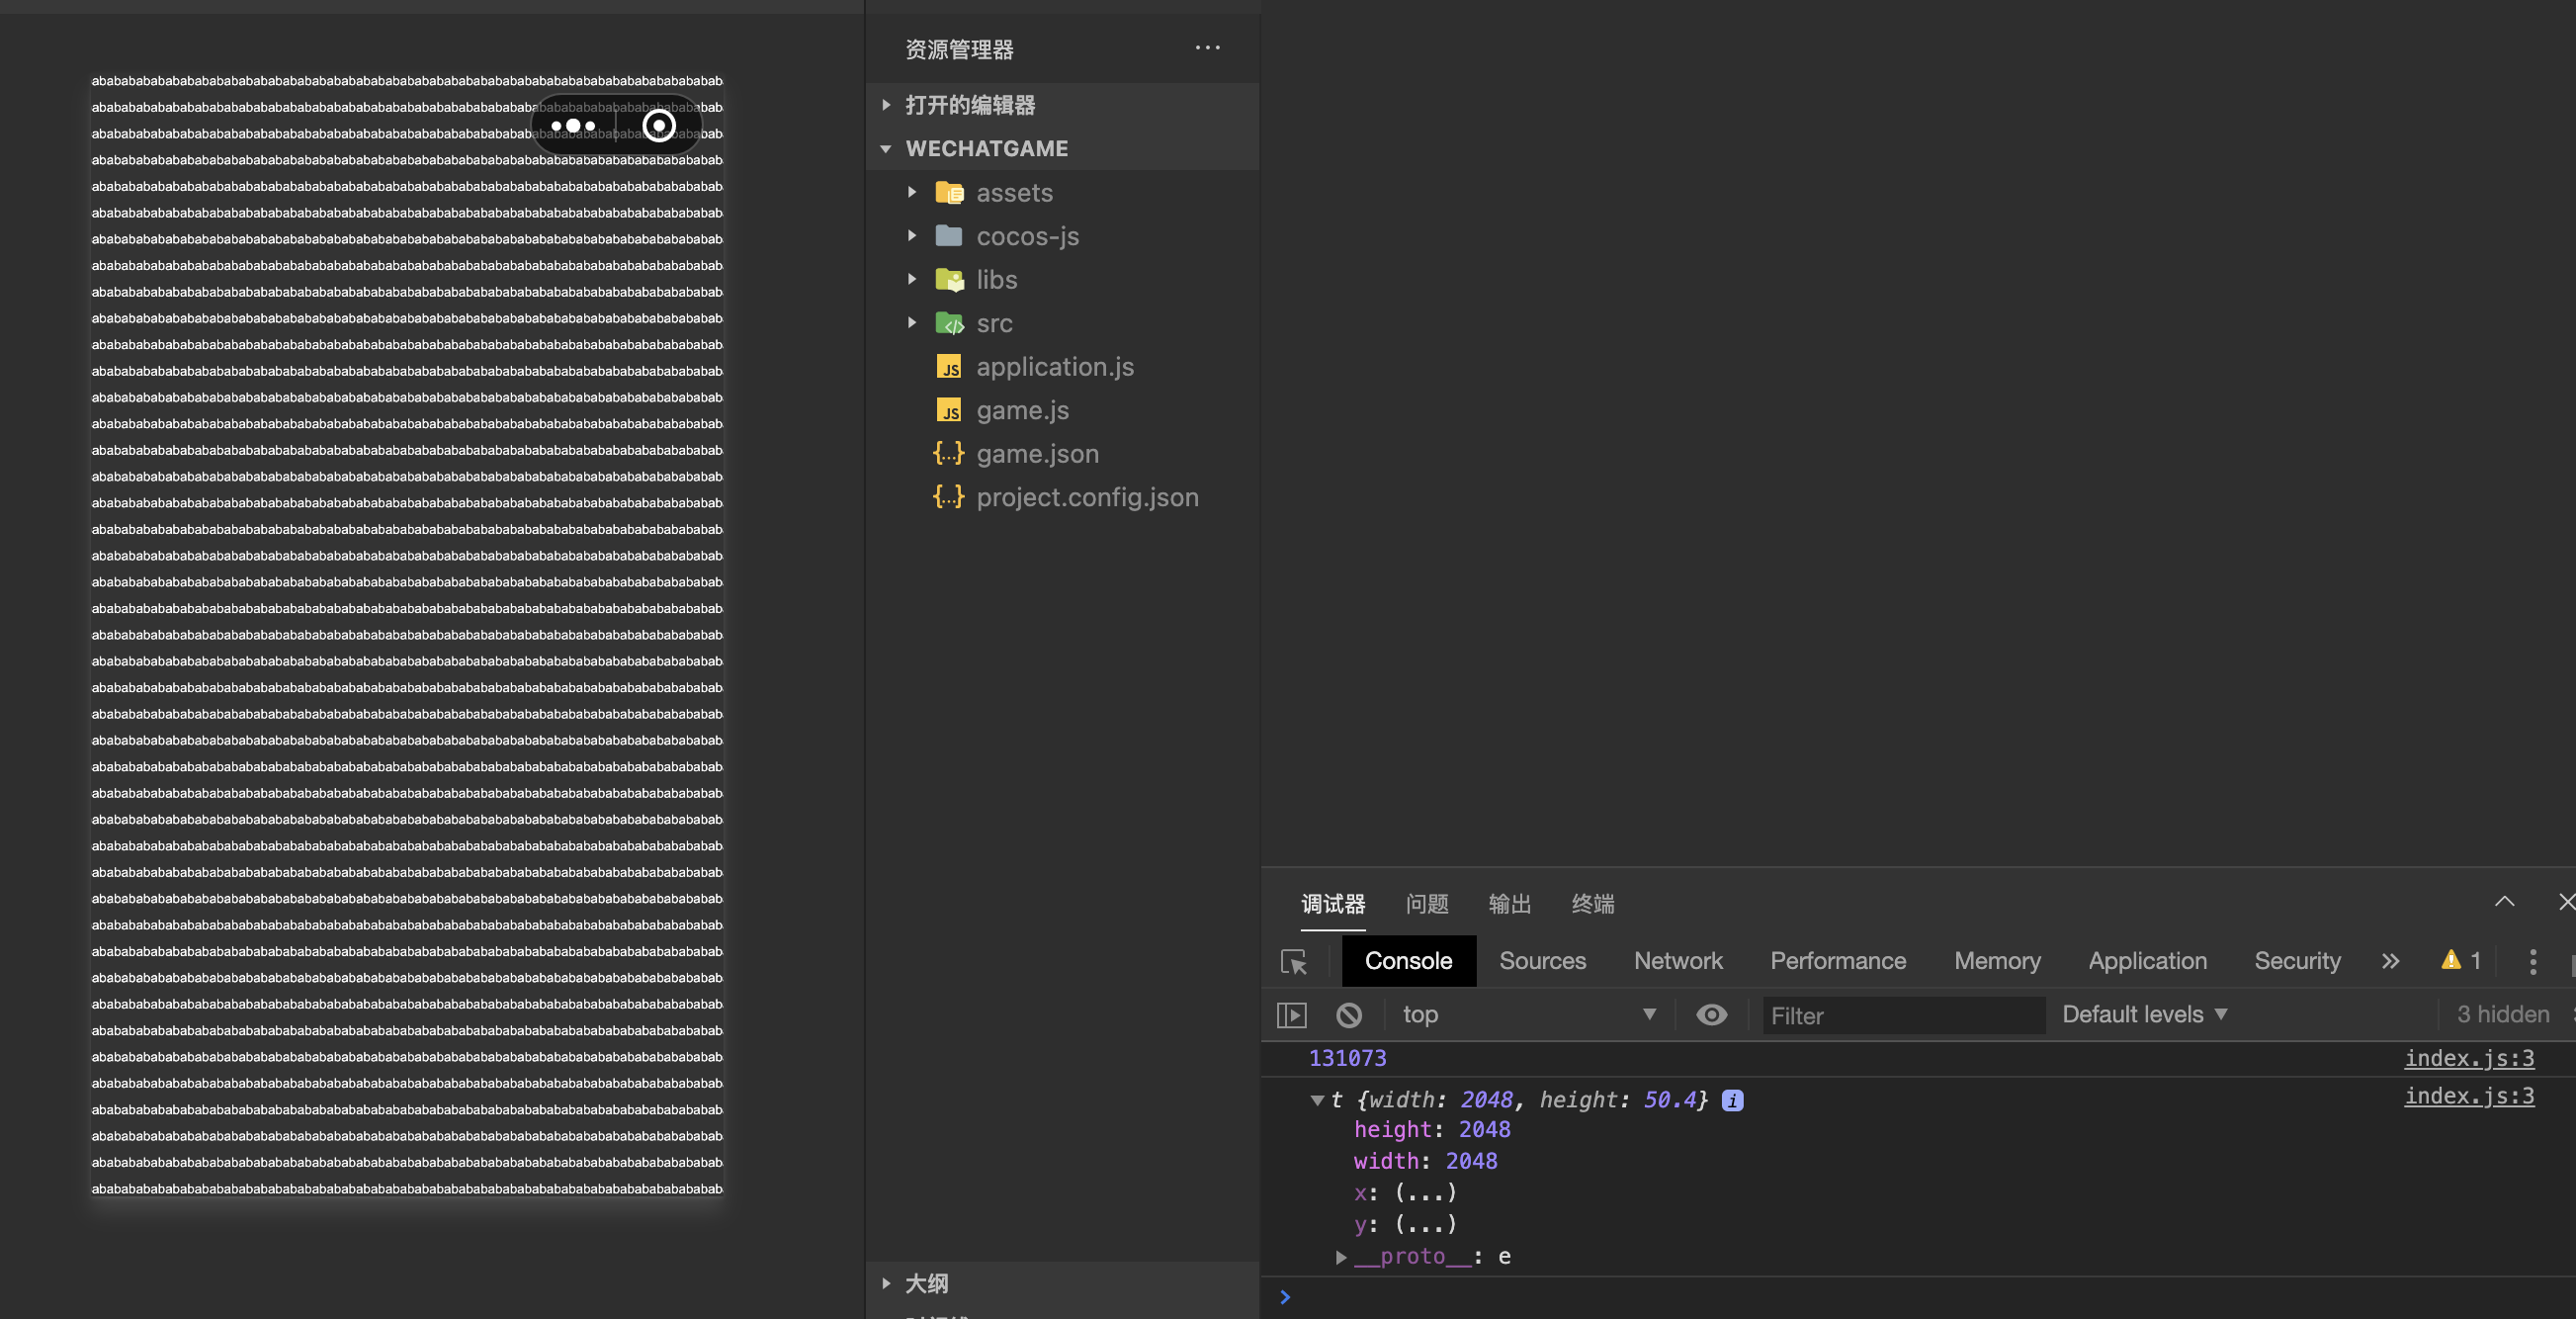Open the Default levels dropdown

point(2143,1014)
